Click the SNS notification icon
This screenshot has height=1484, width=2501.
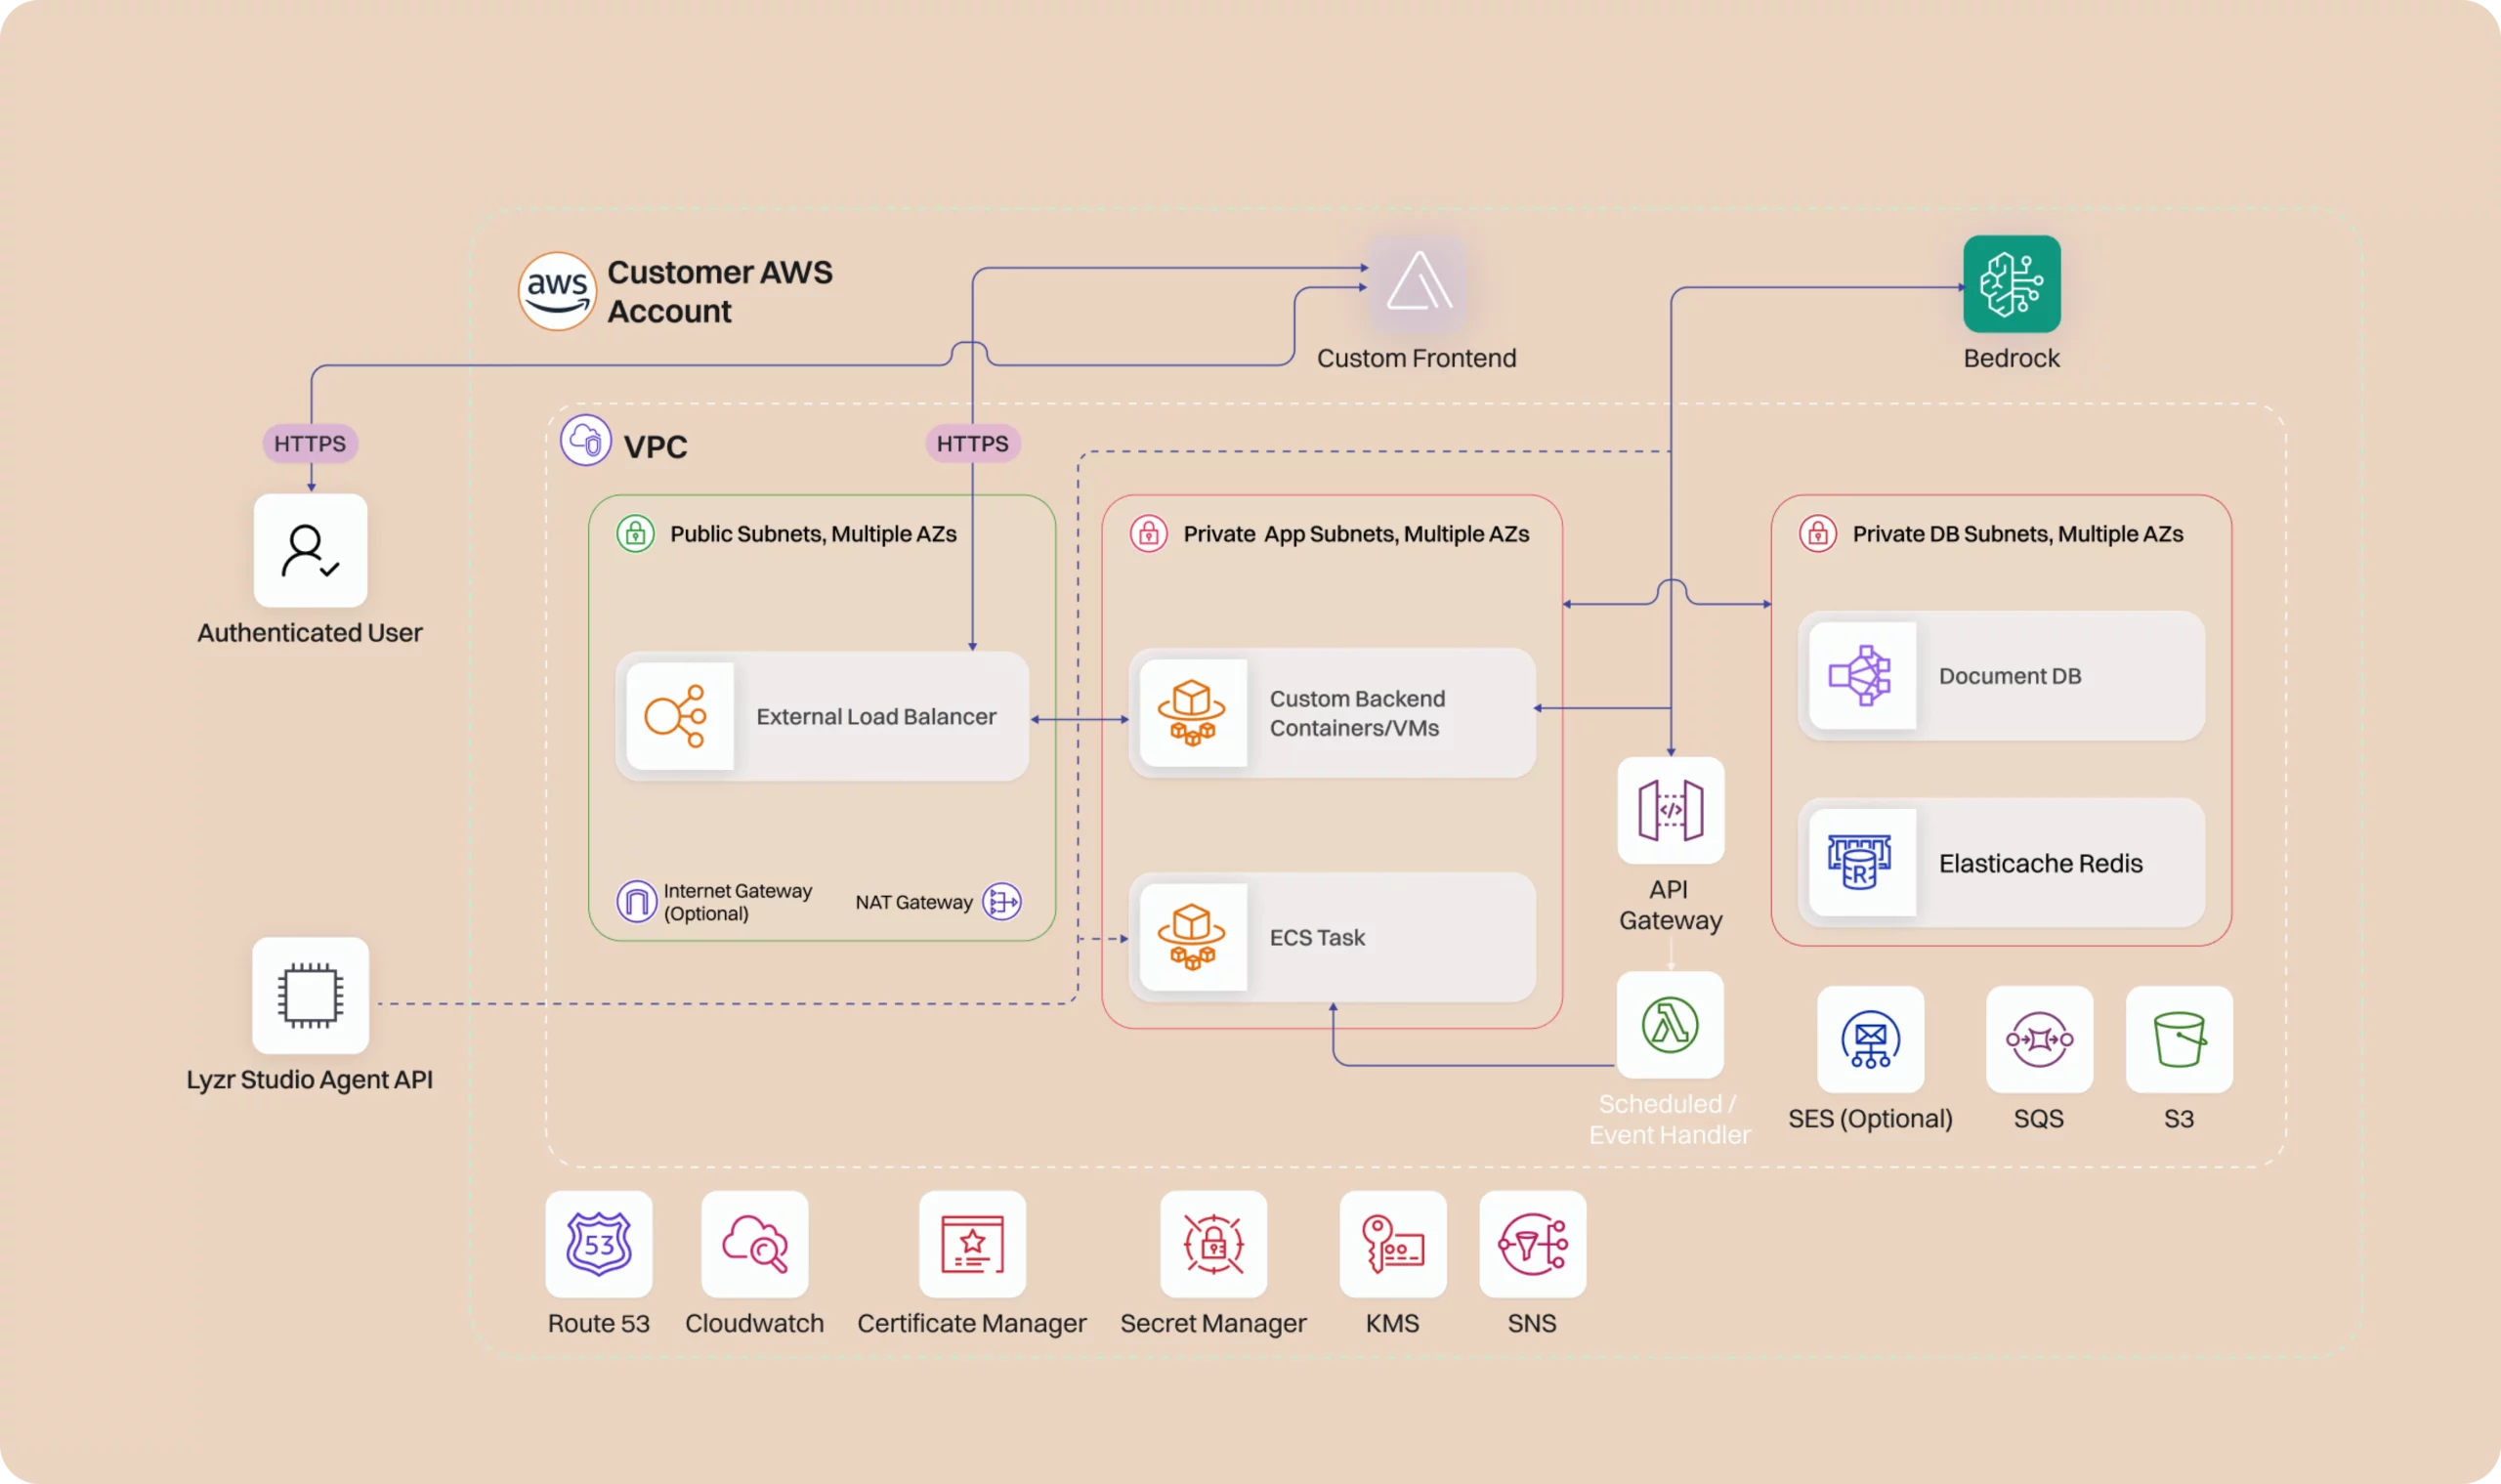1533,1244
